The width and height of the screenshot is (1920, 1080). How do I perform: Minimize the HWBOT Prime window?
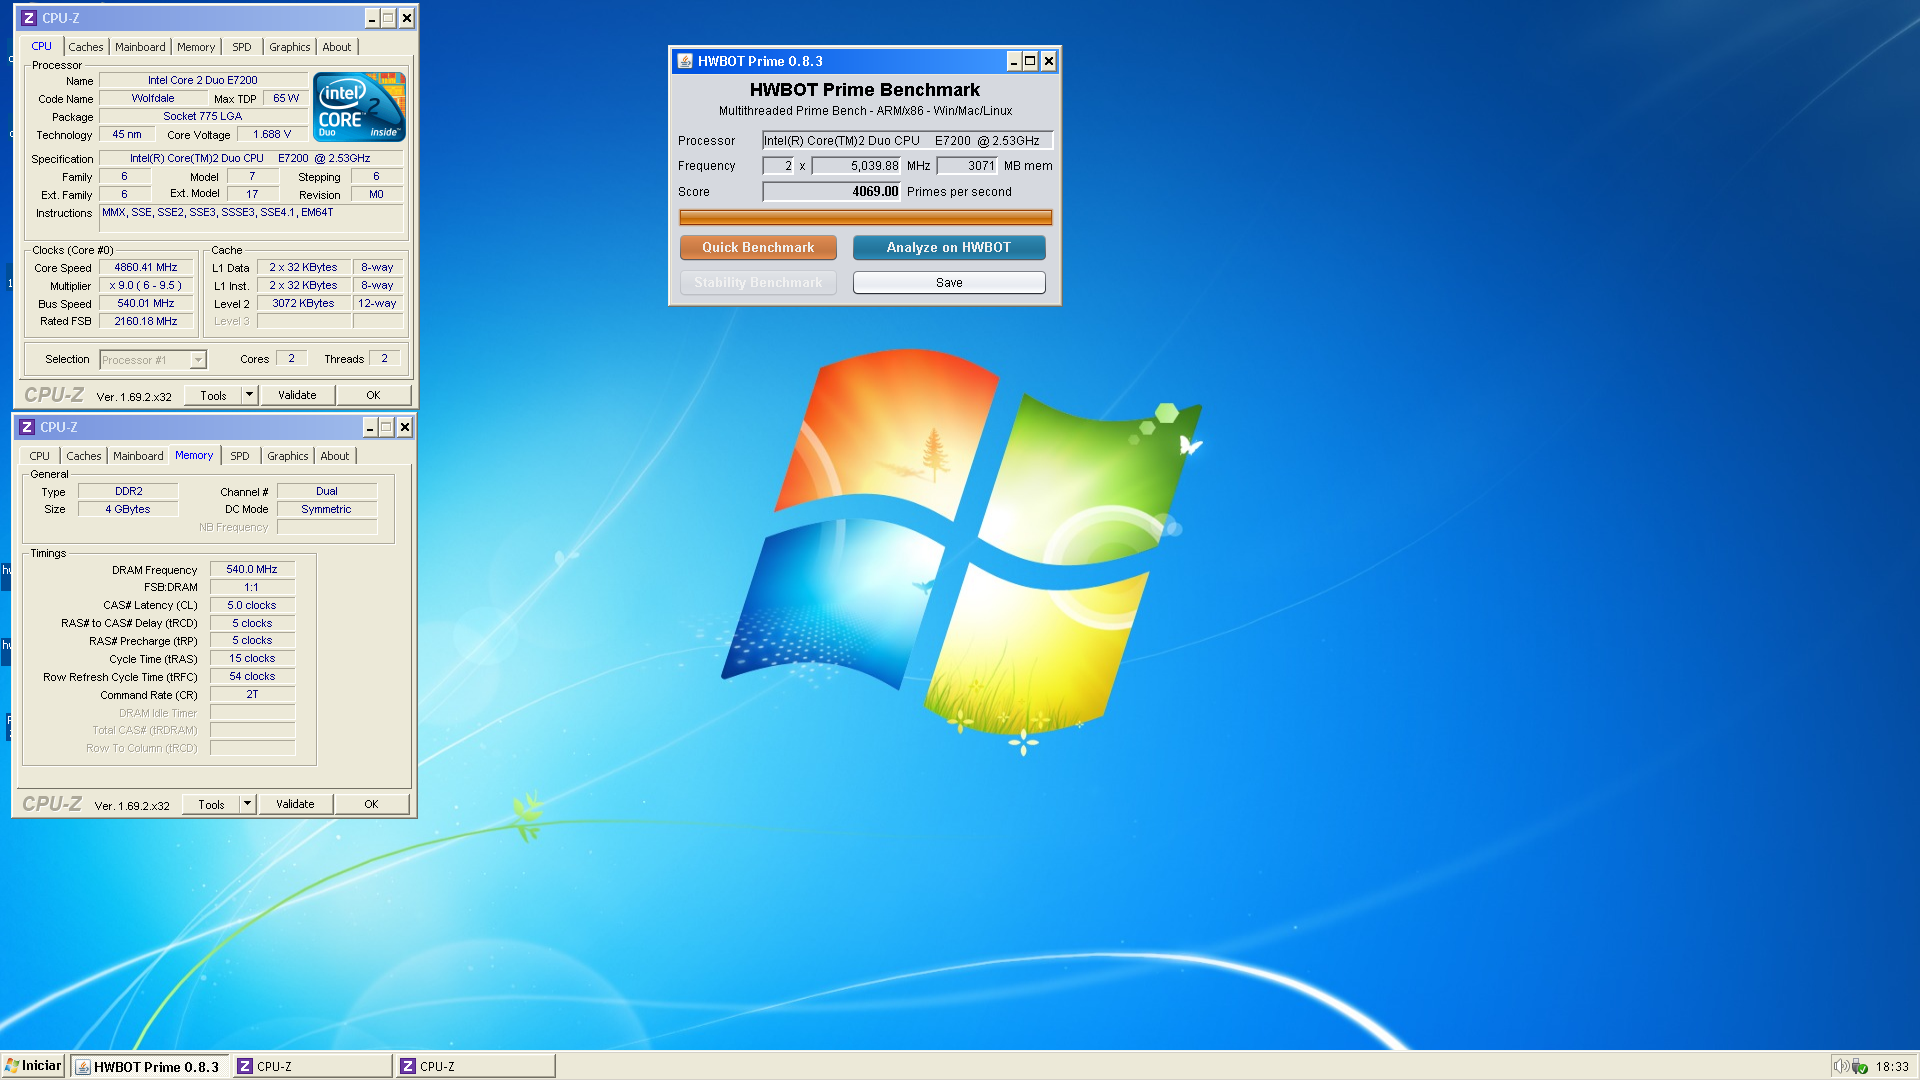tap(1014, 61)
